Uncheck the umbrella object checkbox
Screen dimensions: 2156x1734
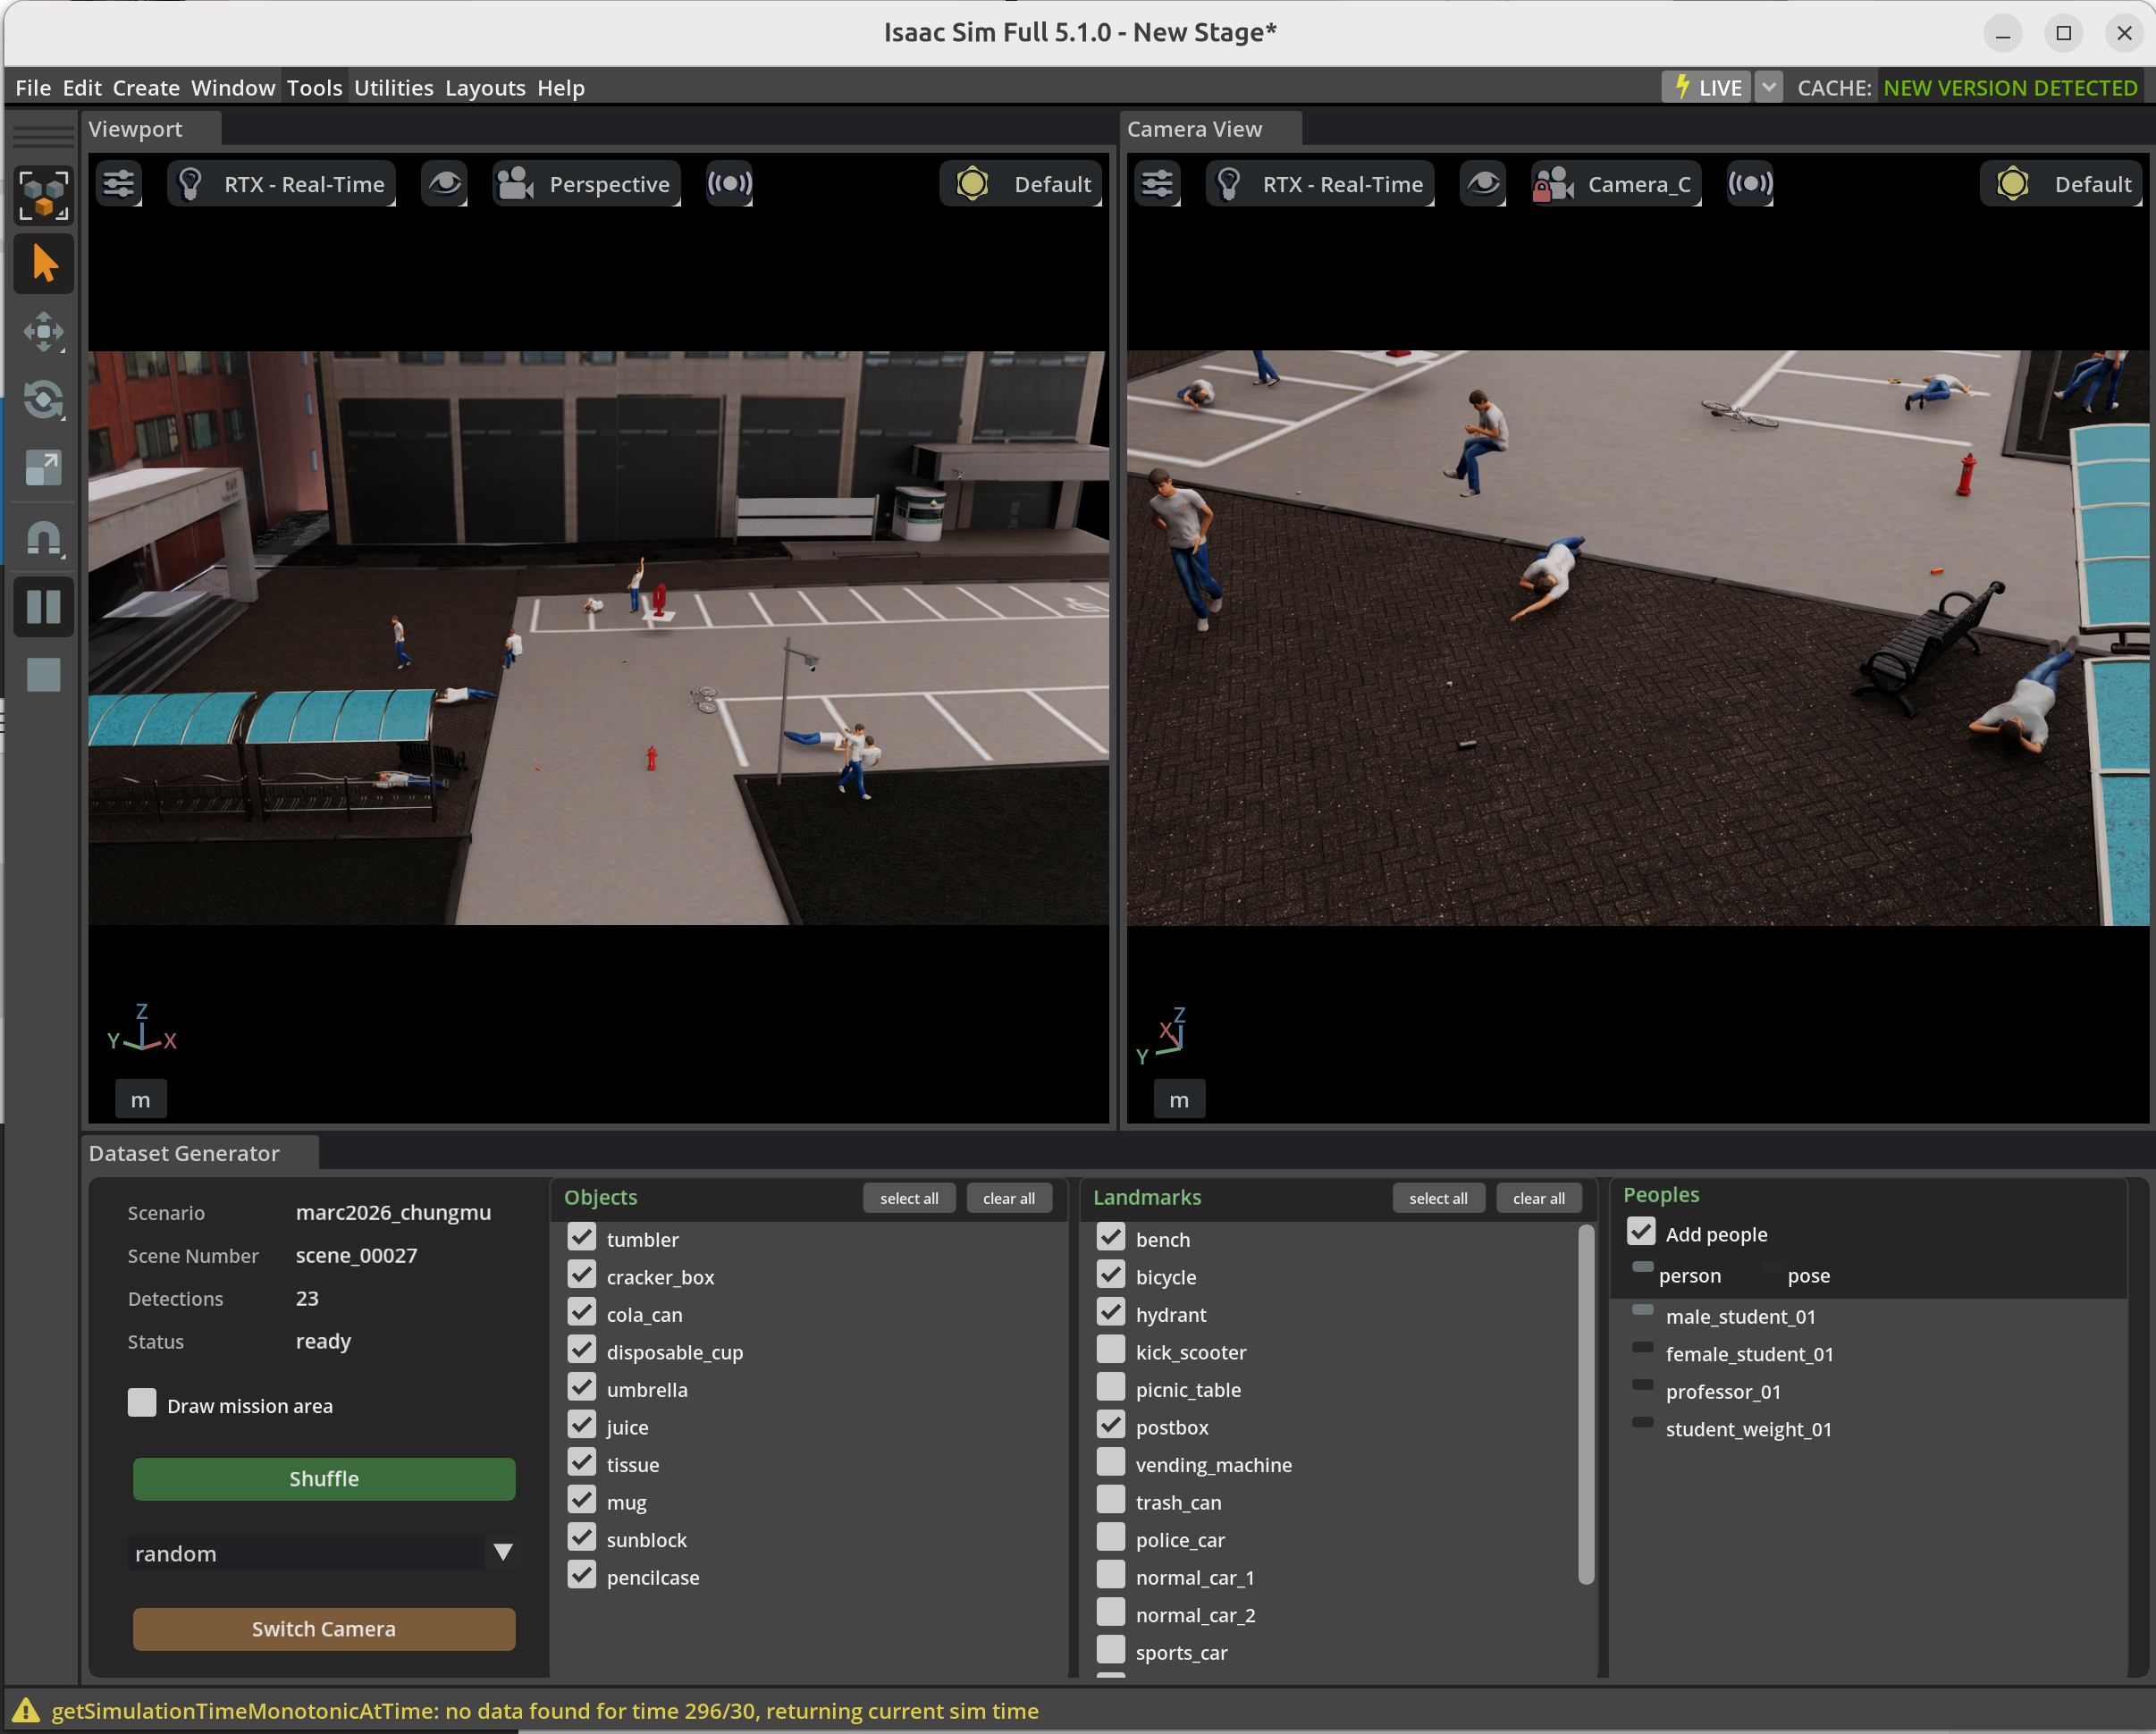(582, 1387)
